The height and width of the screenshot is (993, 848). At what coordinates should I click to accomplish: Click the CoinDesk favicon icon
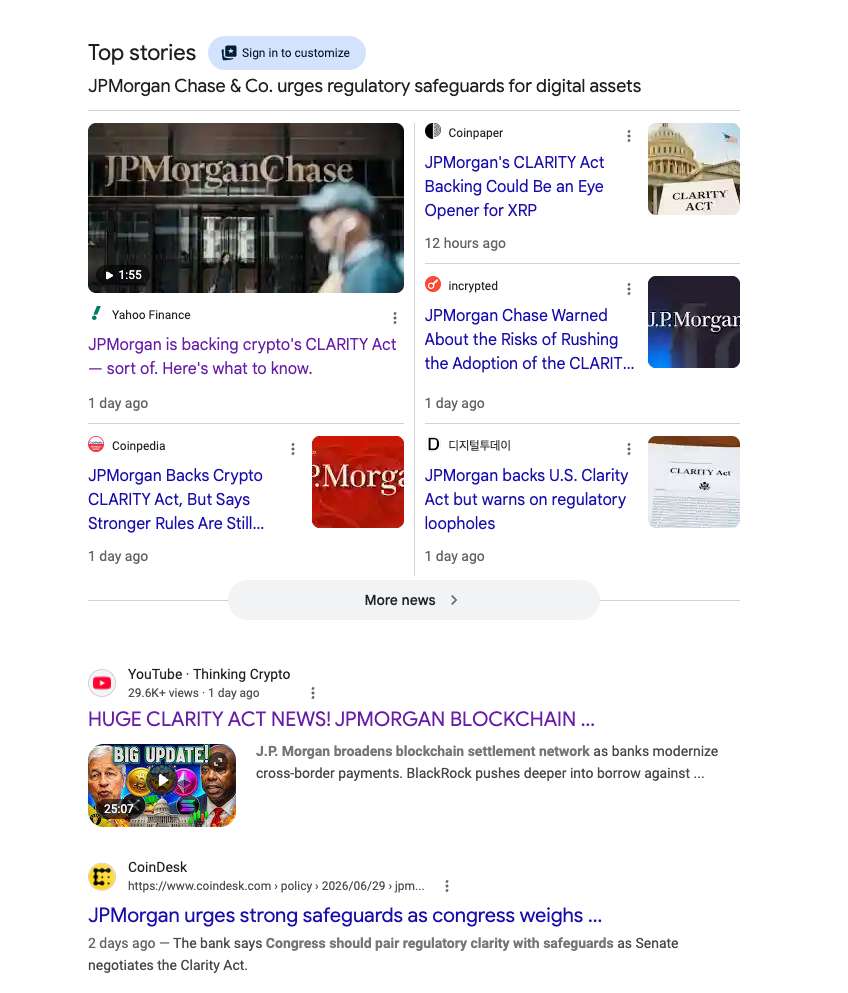[x=102, y=876]
